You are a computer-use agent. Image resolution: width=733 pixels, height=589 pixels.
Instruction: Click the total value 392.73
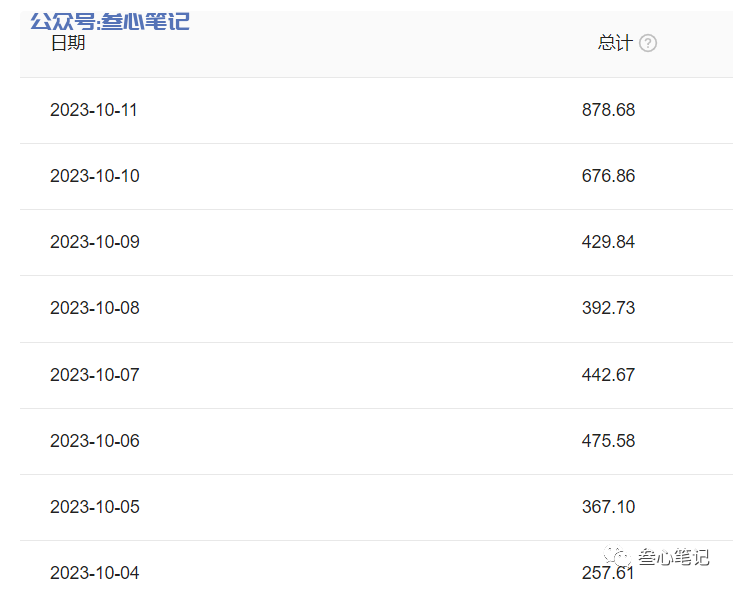tap(608, 308)
